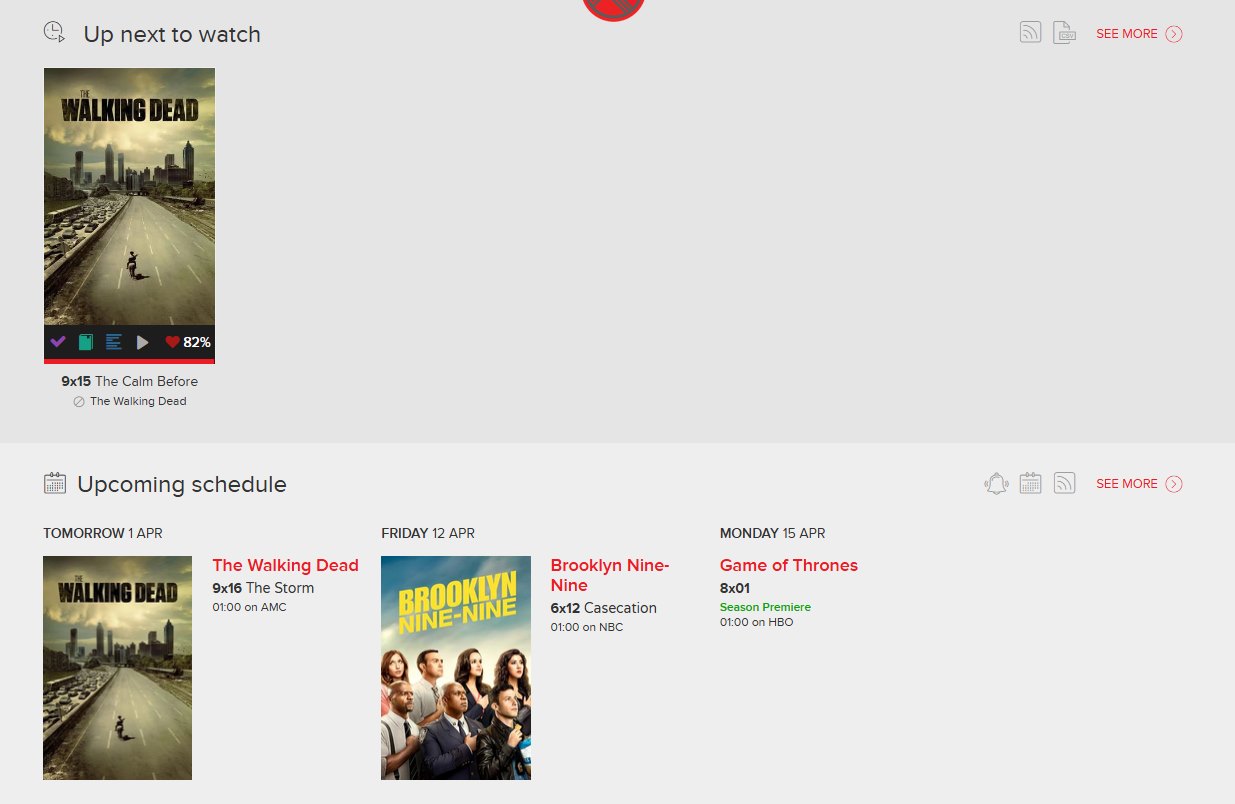Open episode 9x16 The Storm

pyautogui.click(x=263, y=588)
